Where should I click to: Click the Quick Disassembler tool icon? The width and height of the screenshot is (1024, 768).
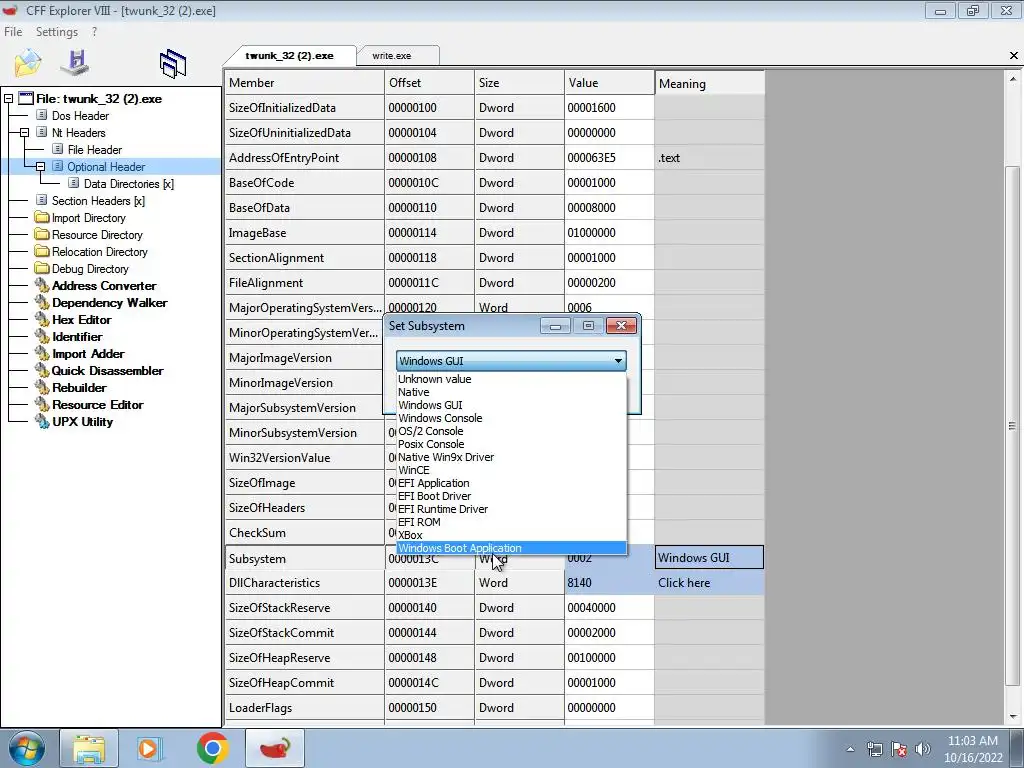tap(42, 370)
